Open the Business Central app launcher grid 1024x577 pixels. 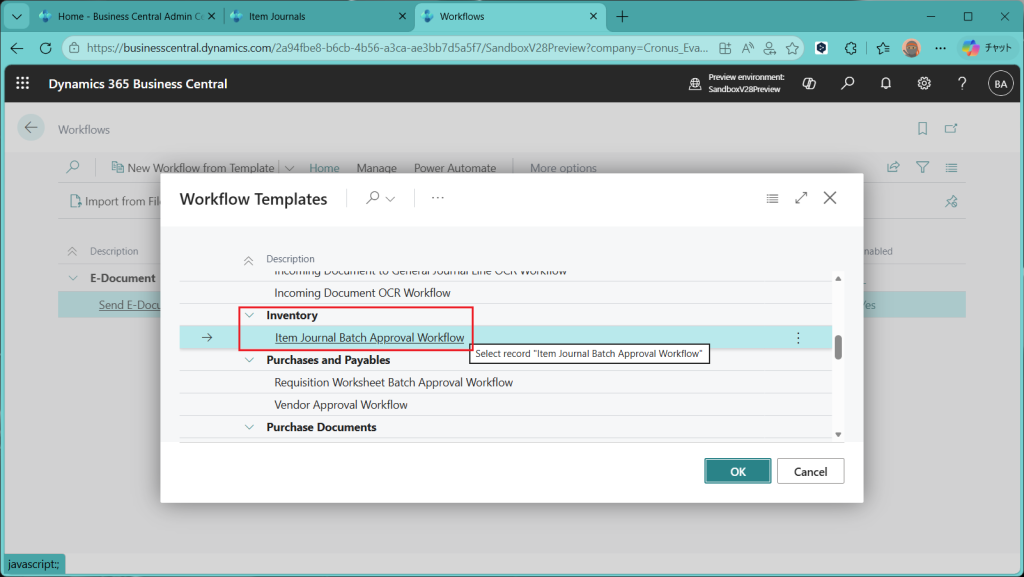(x=23, y=84)
